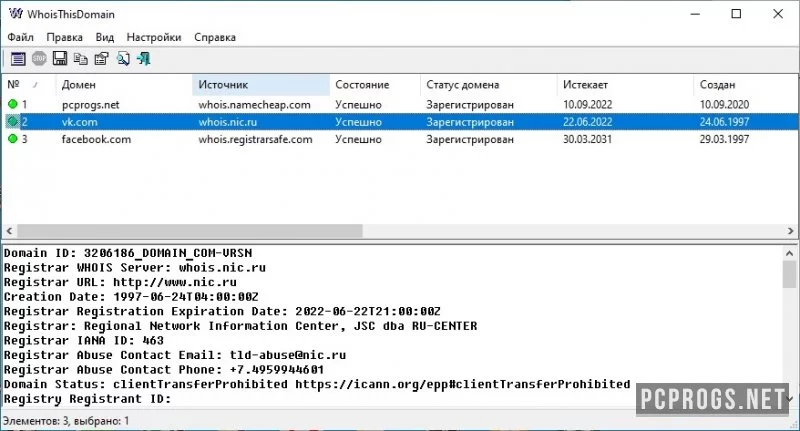Viewport: 800px width, 431px height.
Task: Click horizontal scrollbar right arrow
Action: pos(791,231)
